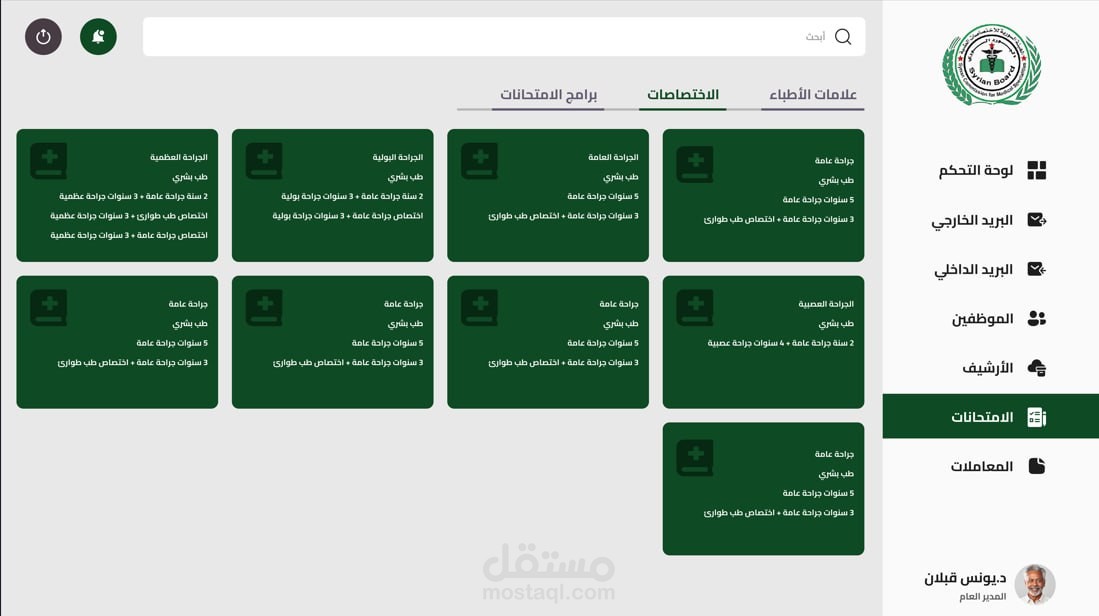Image resolution: width=1099 pixels, height=616 pixels.
Task: Switch to الاختصاصات tab
Action: (683, 95)
